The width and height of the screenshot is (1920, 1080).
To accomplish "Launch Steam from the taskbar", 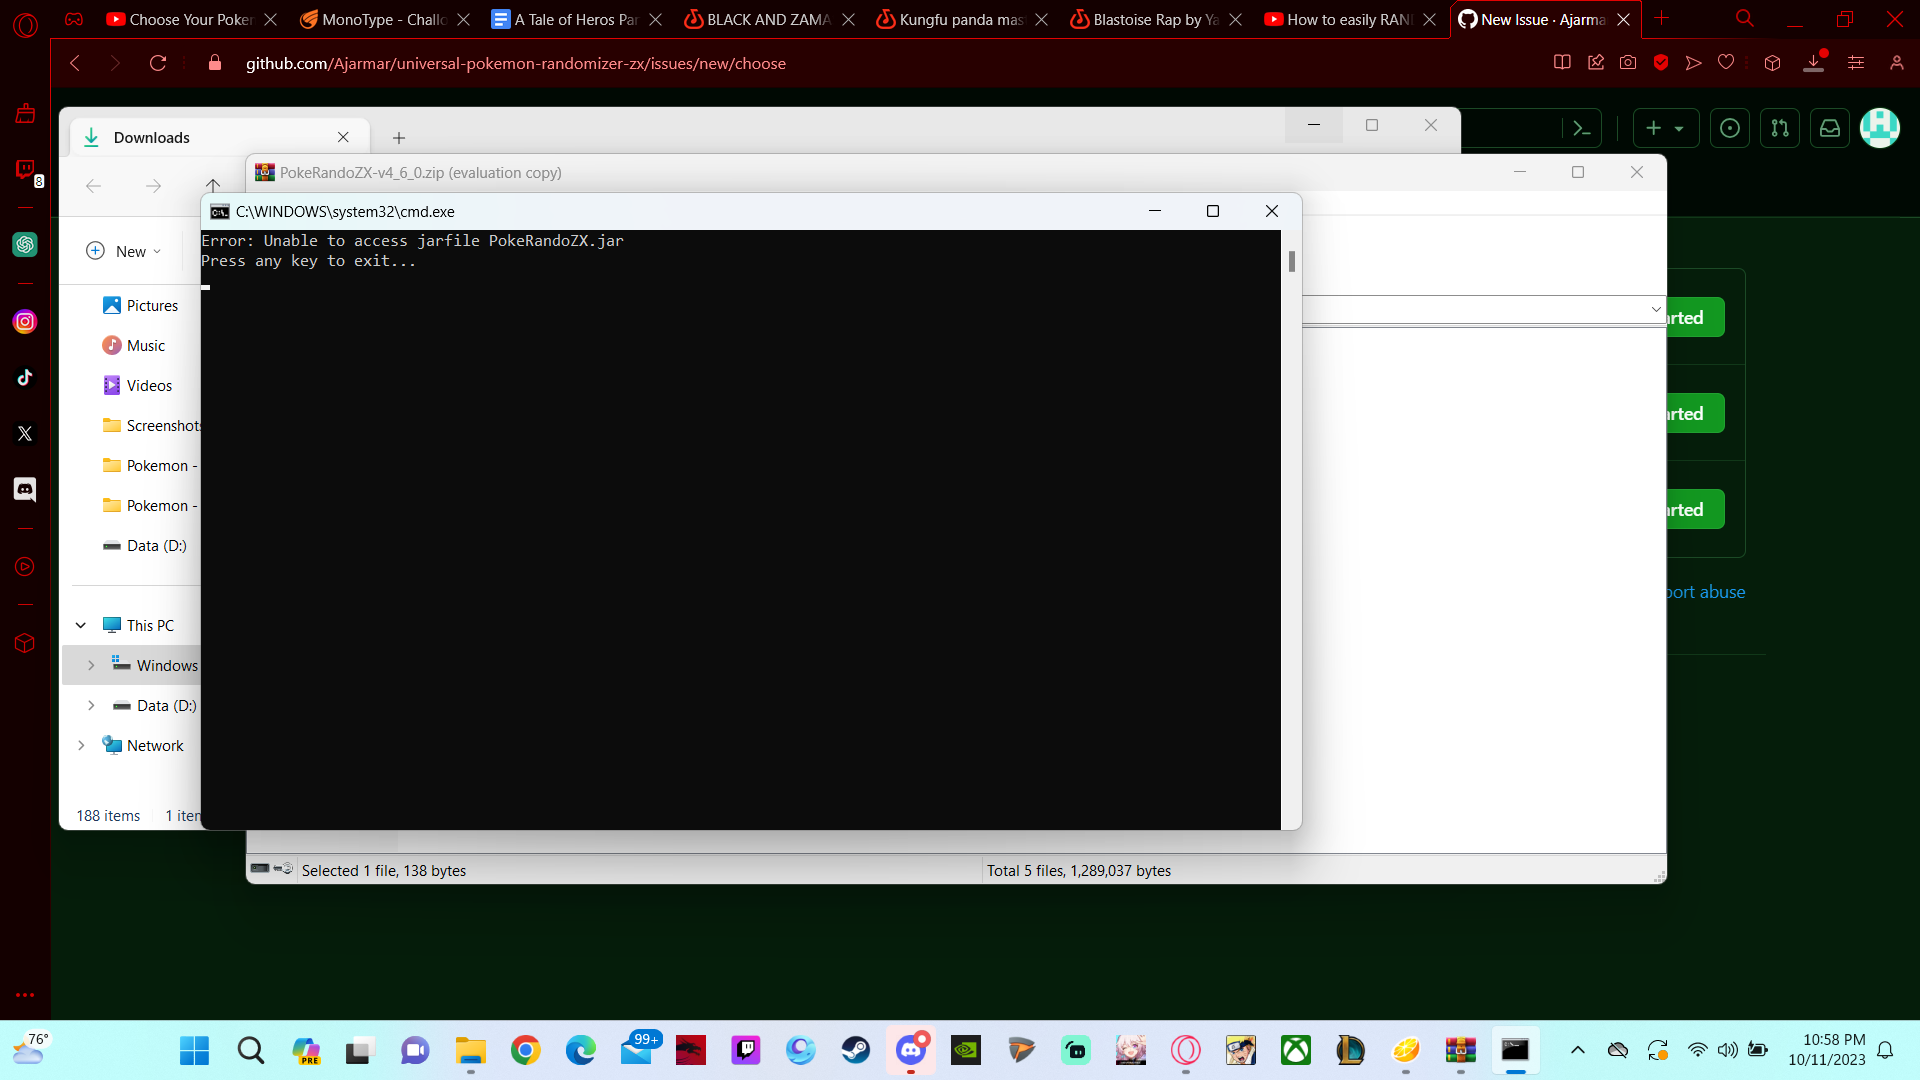I will (856, 1051).
